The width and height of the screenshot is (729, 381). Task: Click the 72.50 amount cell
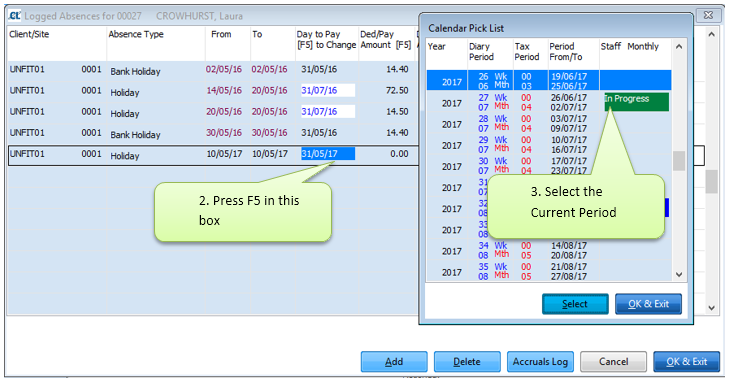pos(397,90)
